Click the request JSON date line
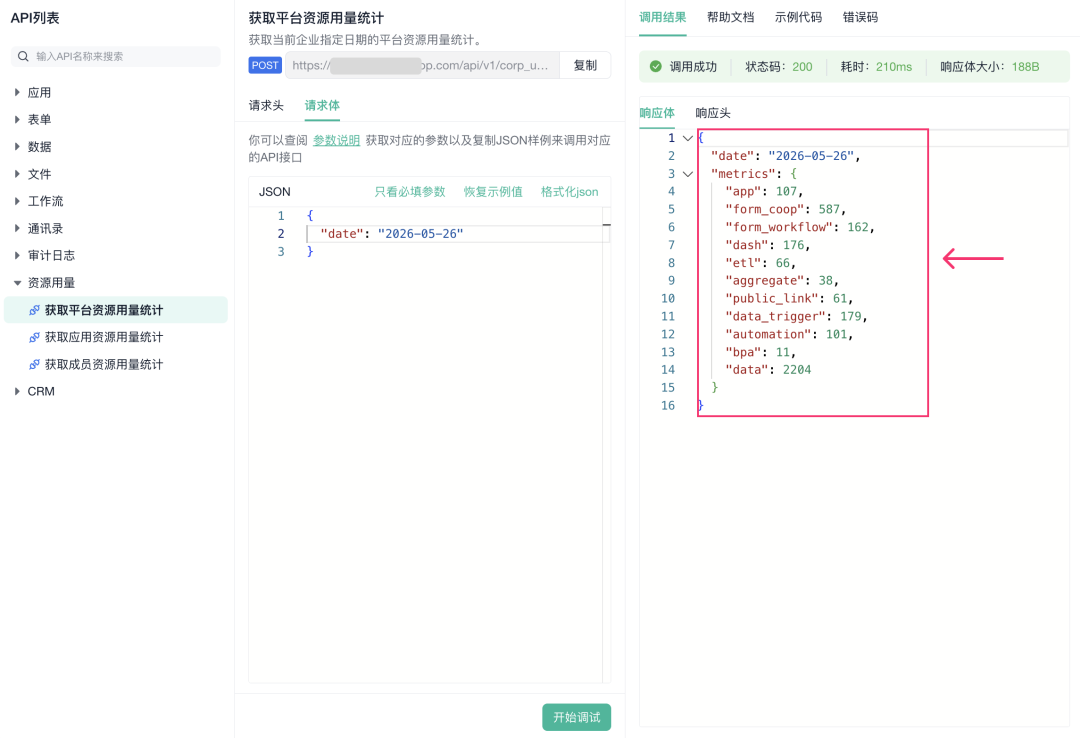The image size is (1080, 738). (391, 234)
